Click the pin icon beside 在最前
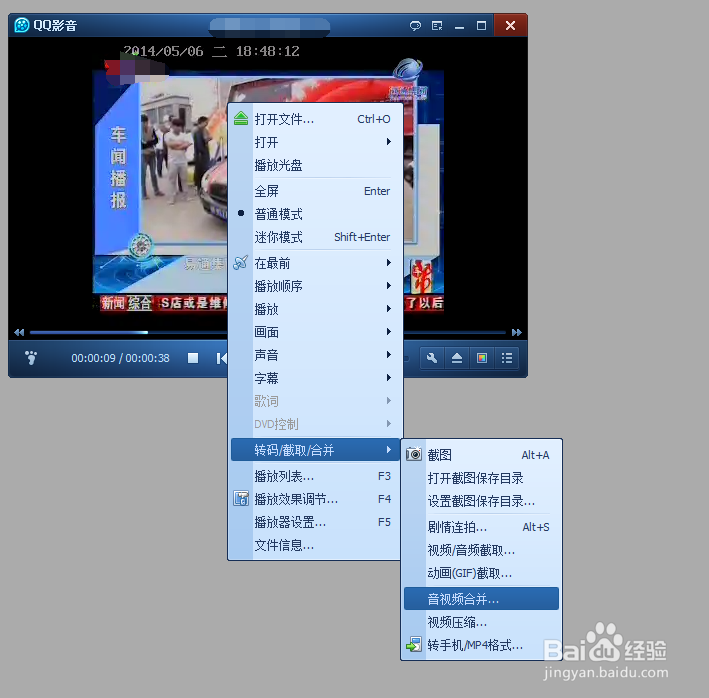The height and width of the screenshot is (698, 709). (241, 262)
